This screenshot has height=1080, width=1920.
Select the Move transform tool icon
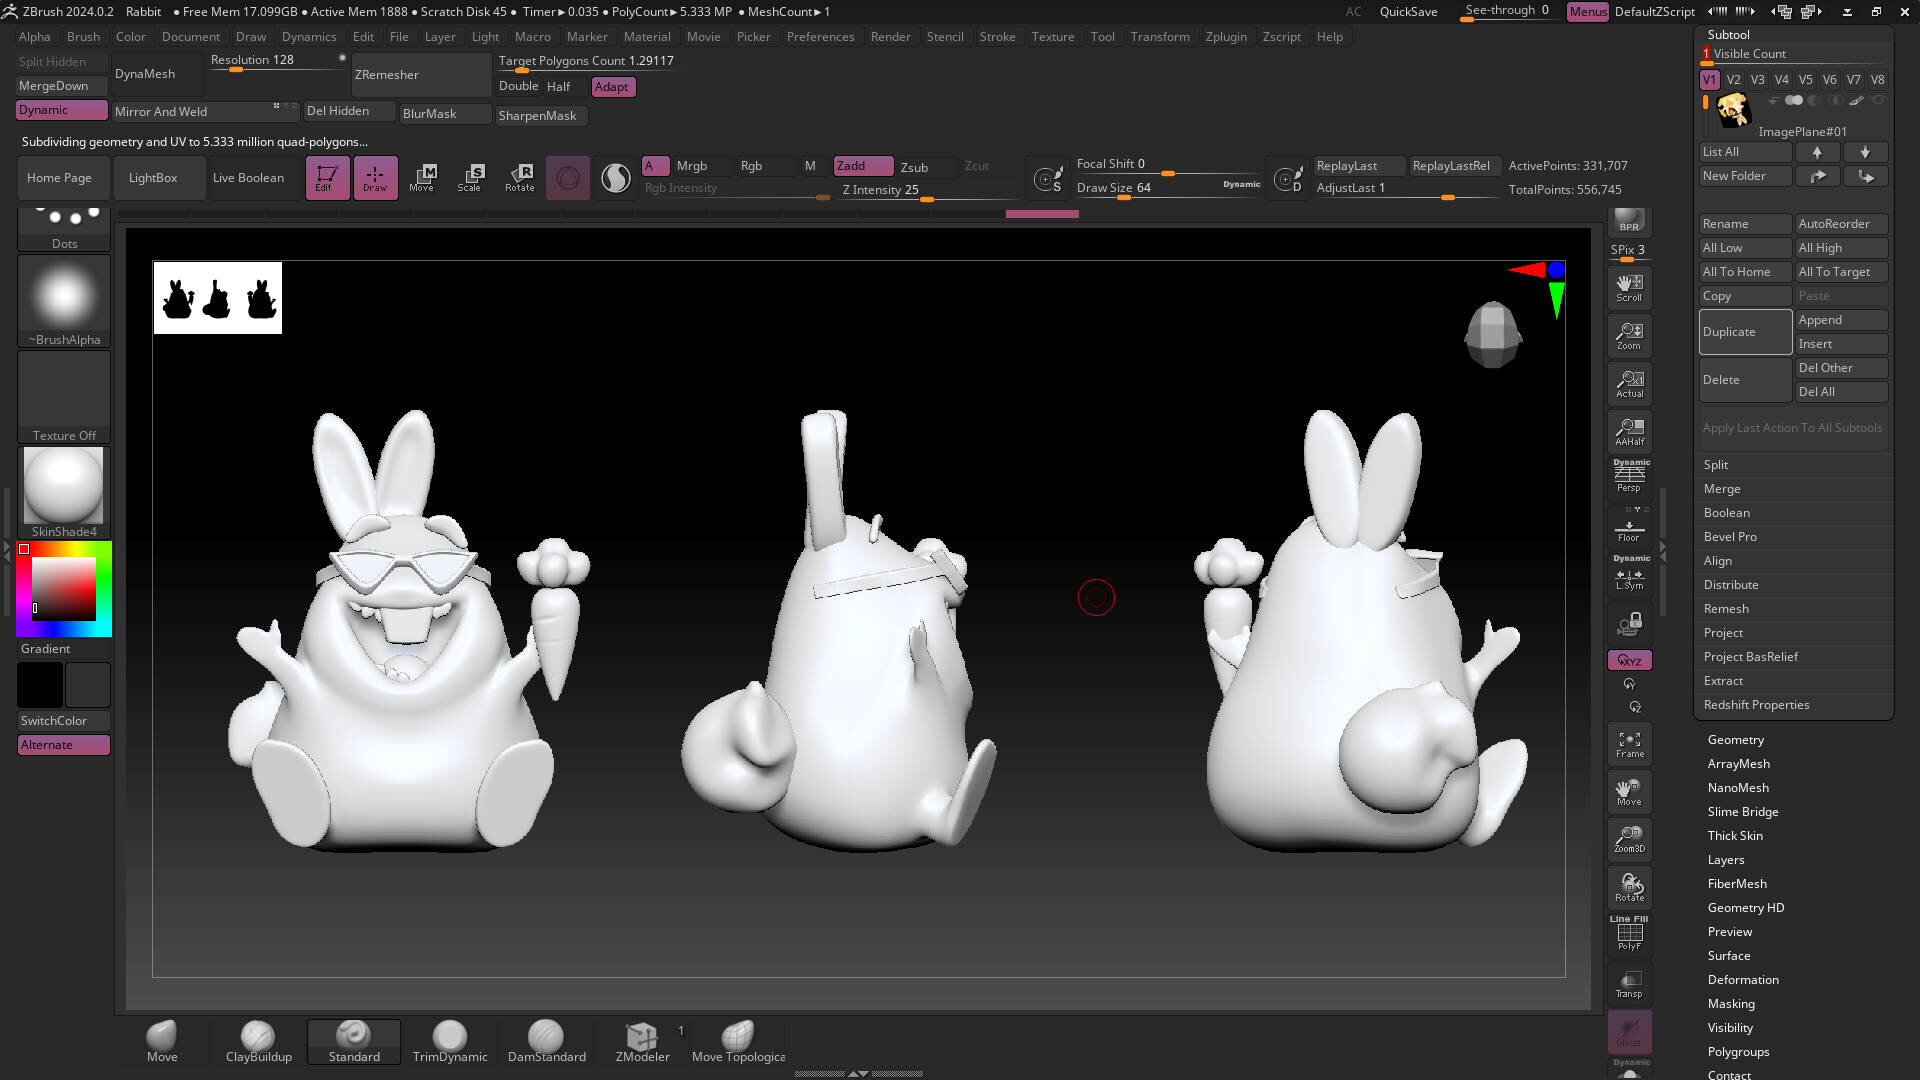(422, 177)
